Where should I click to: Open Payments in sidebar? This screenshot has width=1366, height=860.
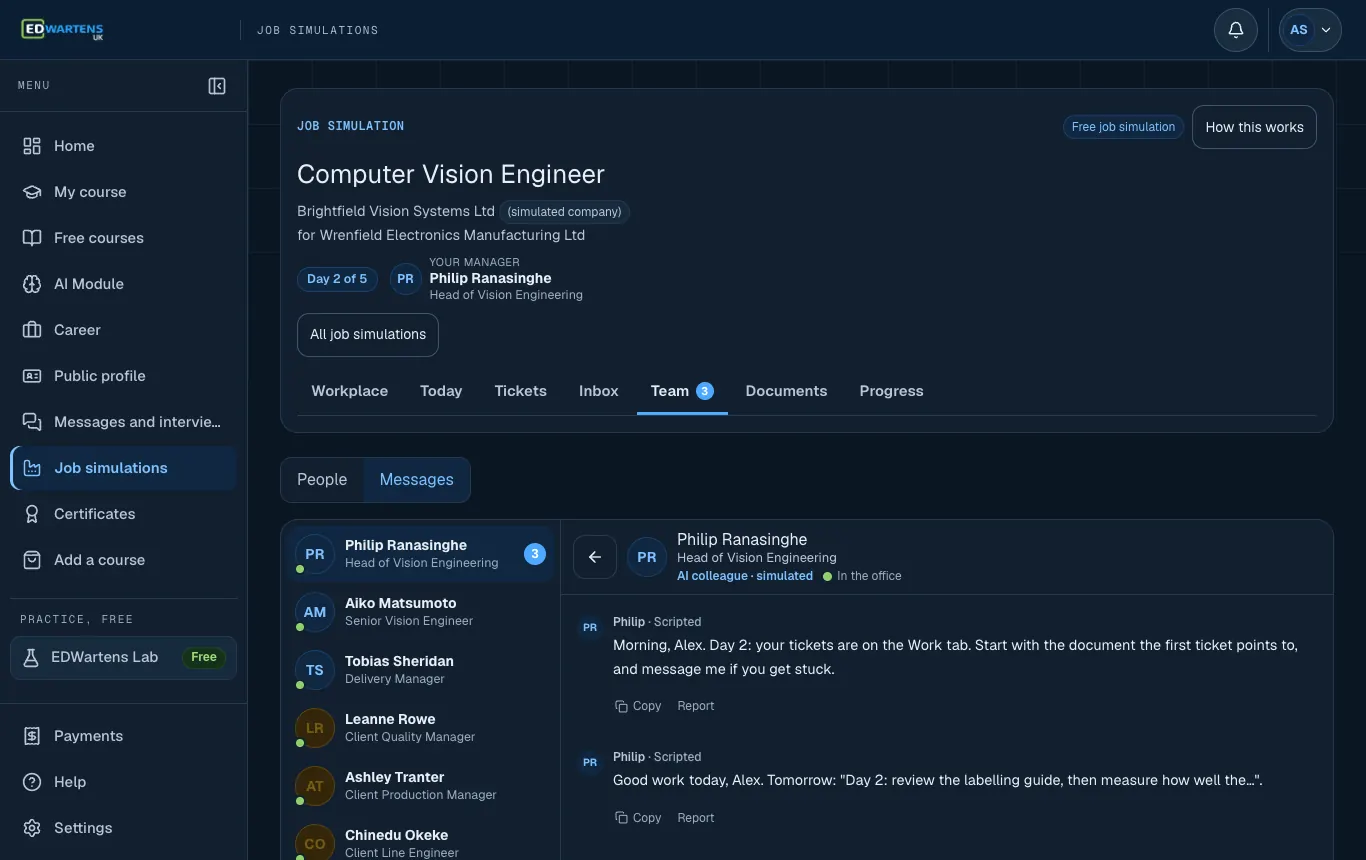(124, 736)
